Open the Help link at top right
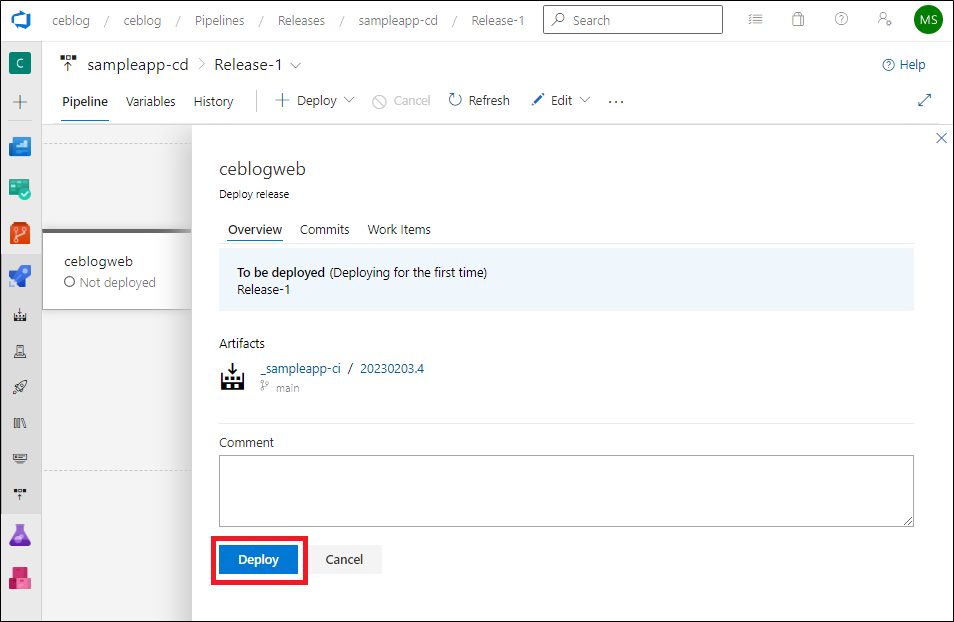954x622 pixels. tap(904, 65)
